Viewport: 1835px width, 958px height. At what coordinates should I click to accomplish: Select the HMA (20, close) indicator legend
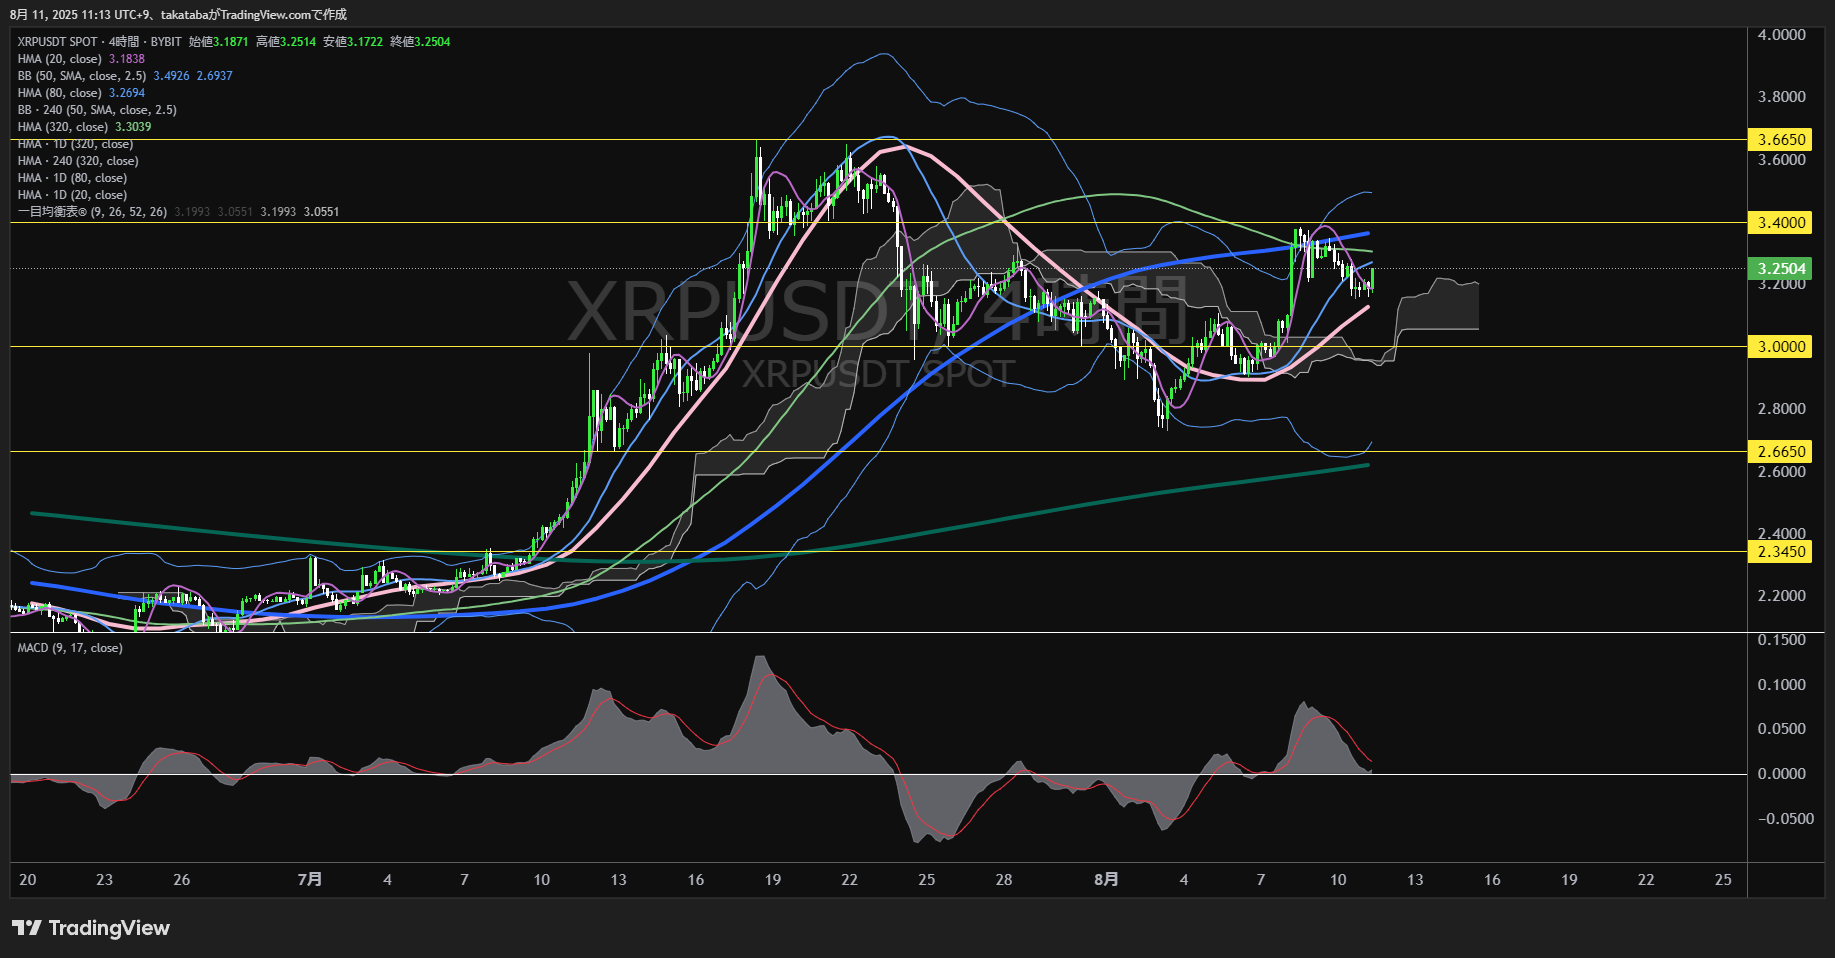point(60,59)
